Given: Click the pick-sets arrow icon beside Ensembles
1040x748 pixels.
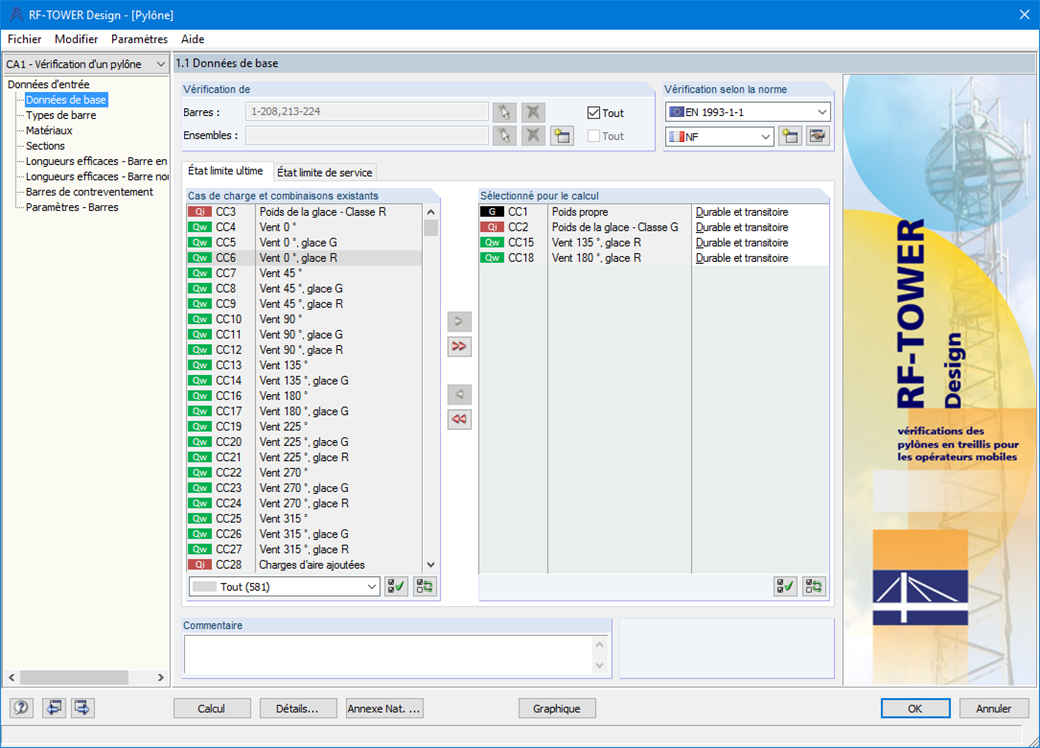Looking at the screenshot, I should tap(504, 136).
